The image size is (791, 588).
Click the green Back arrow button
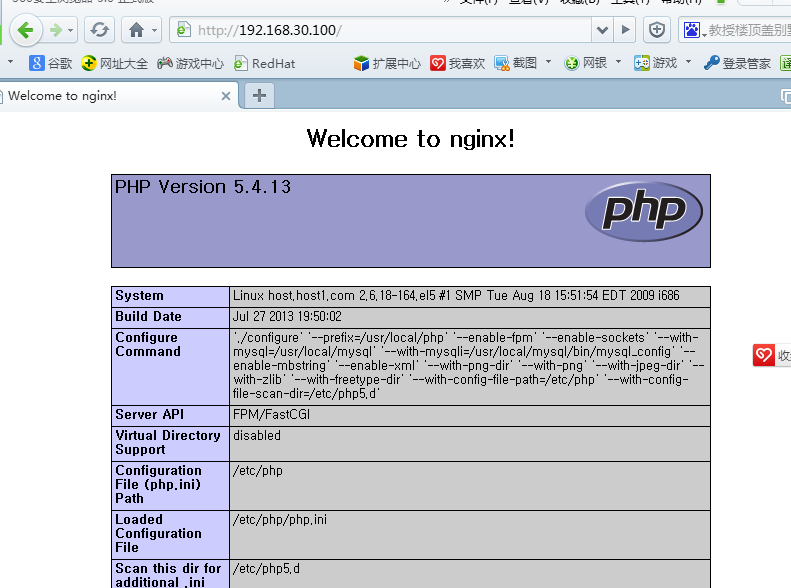click(25, 30)
